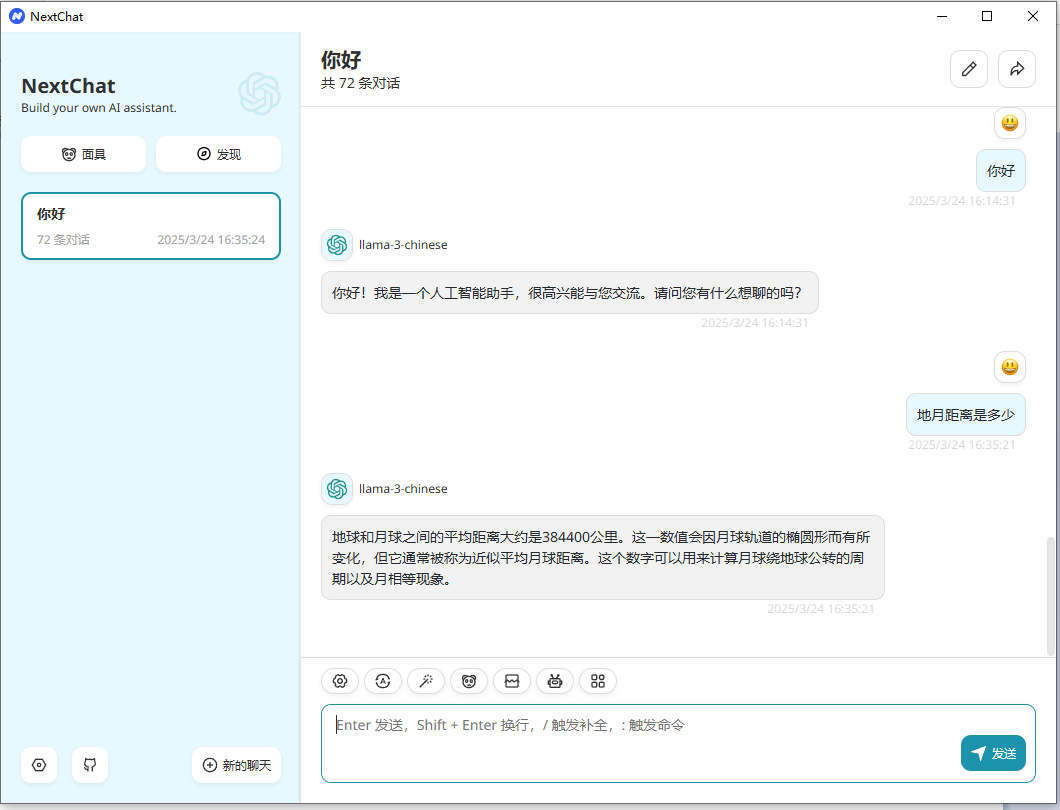The height and width of the screenshot is (810, 1060).
Task: Click the llama-3-chinese avatar on moon distance reply
Action: 337,489
